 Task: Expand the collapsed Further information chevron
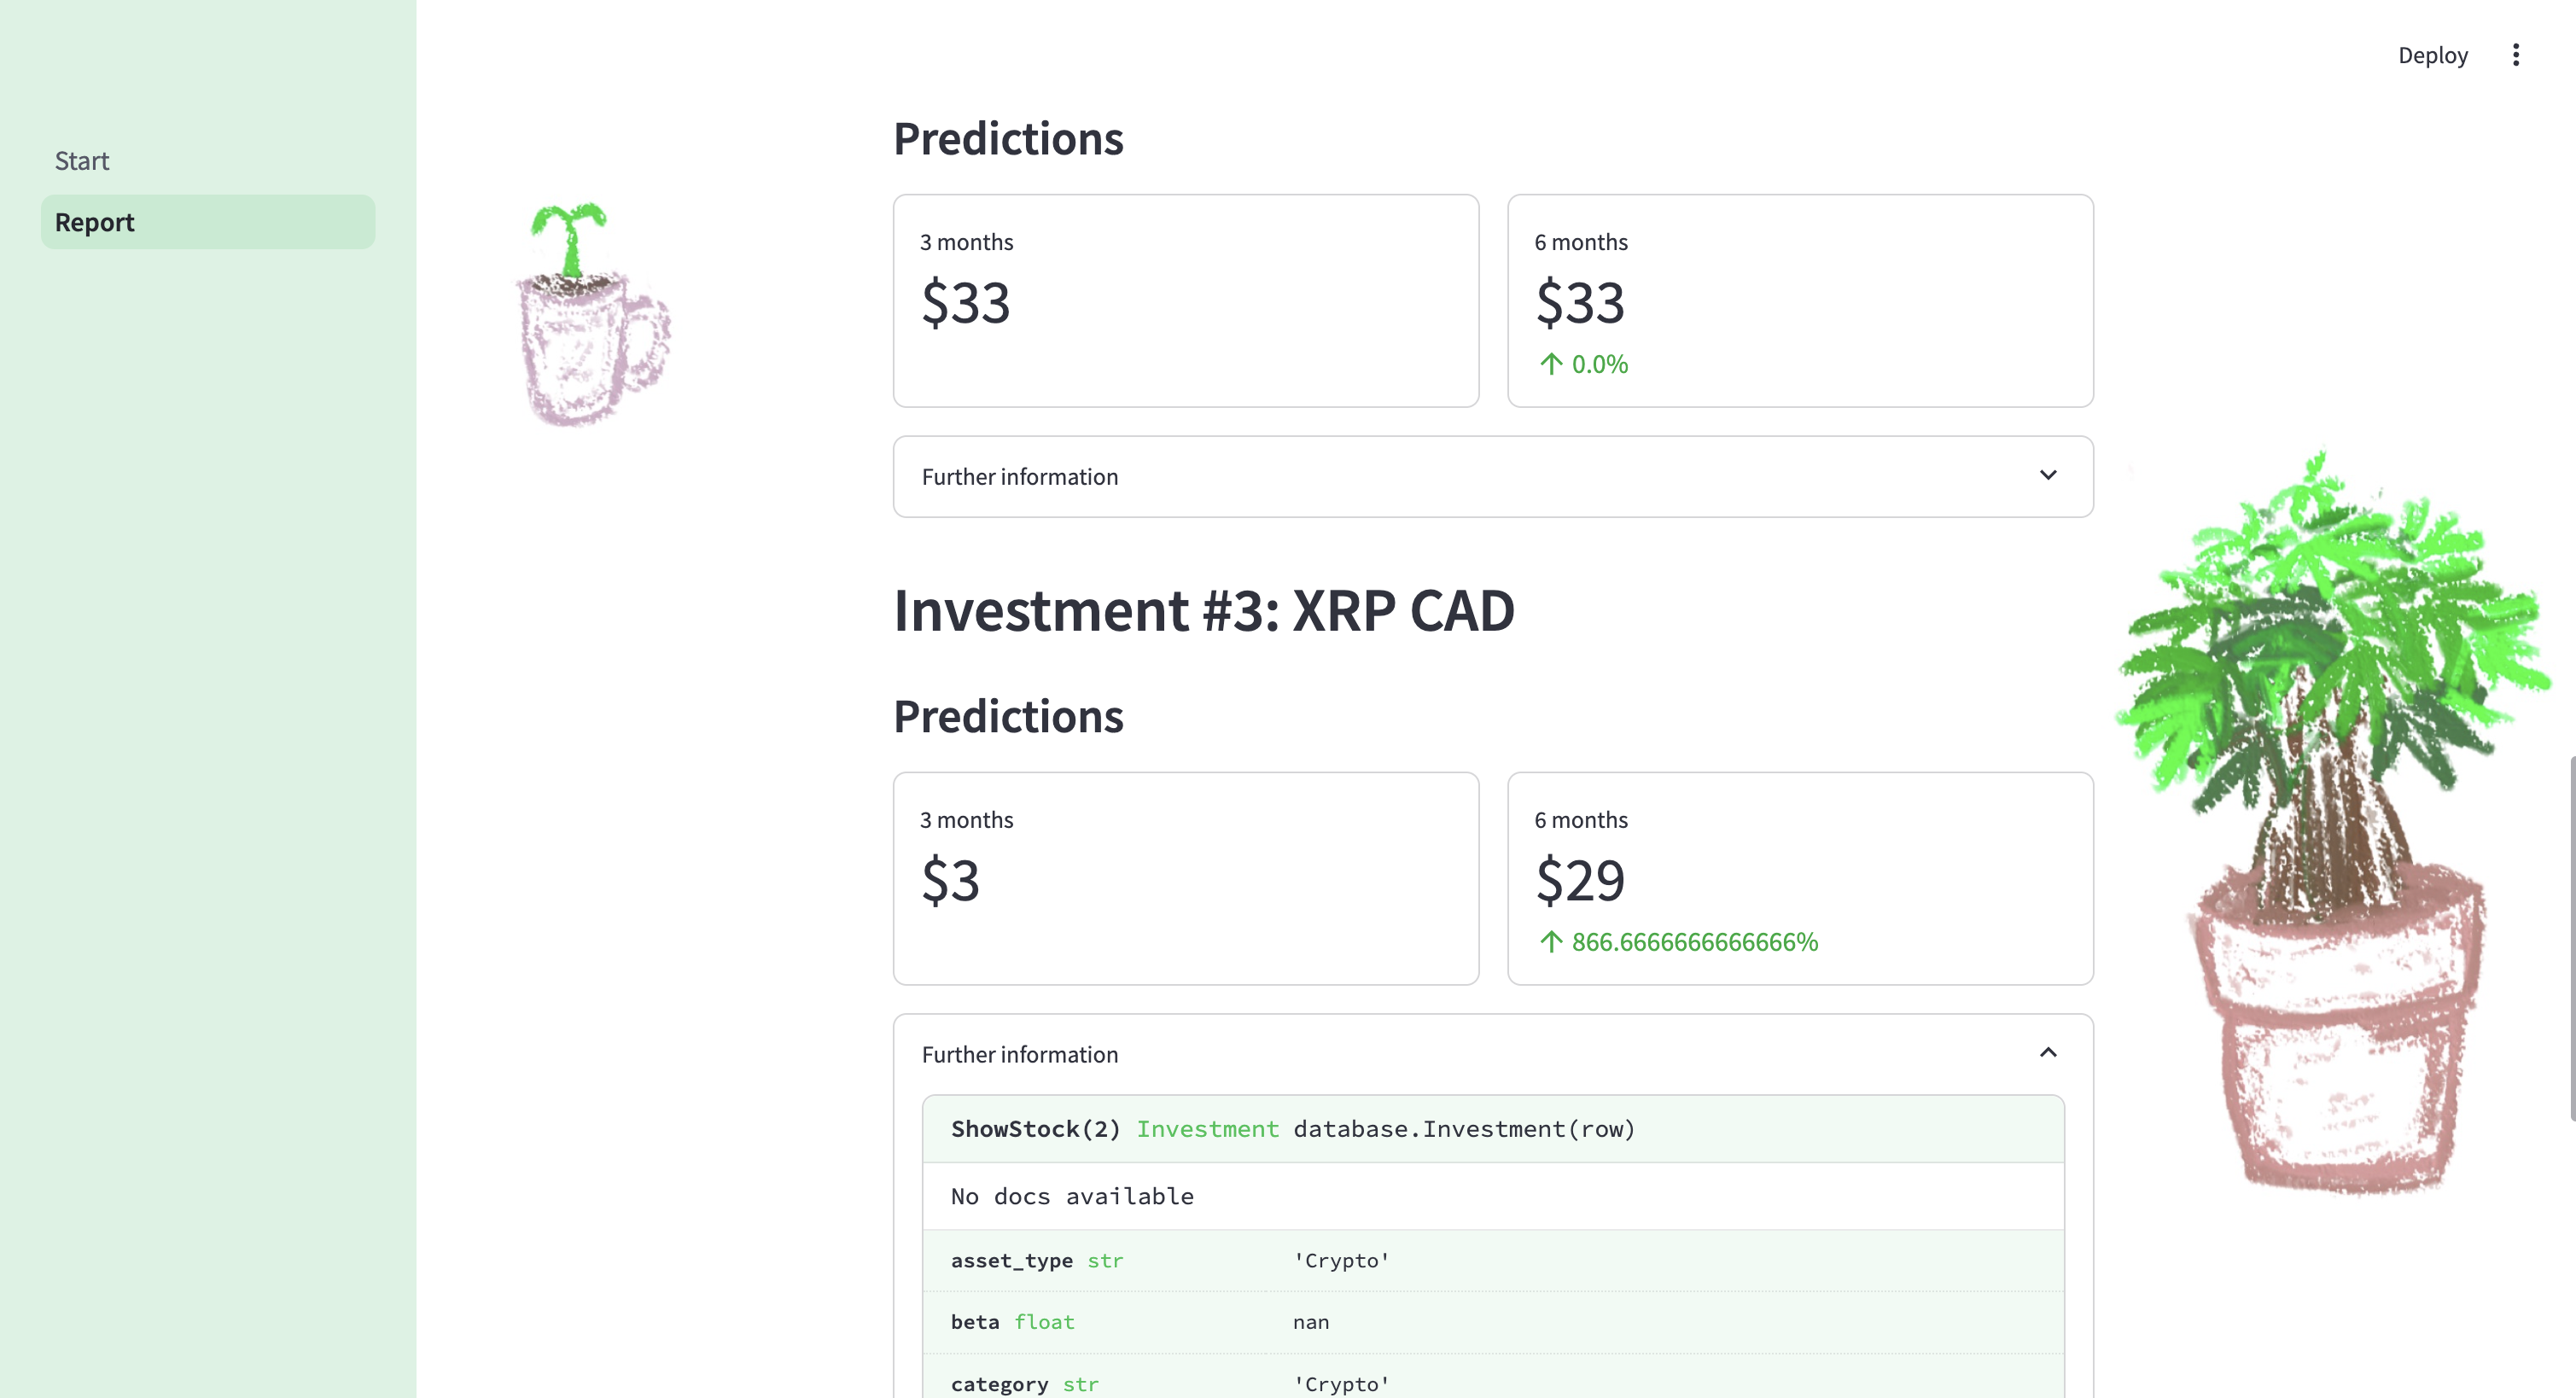pos(2047,475)
